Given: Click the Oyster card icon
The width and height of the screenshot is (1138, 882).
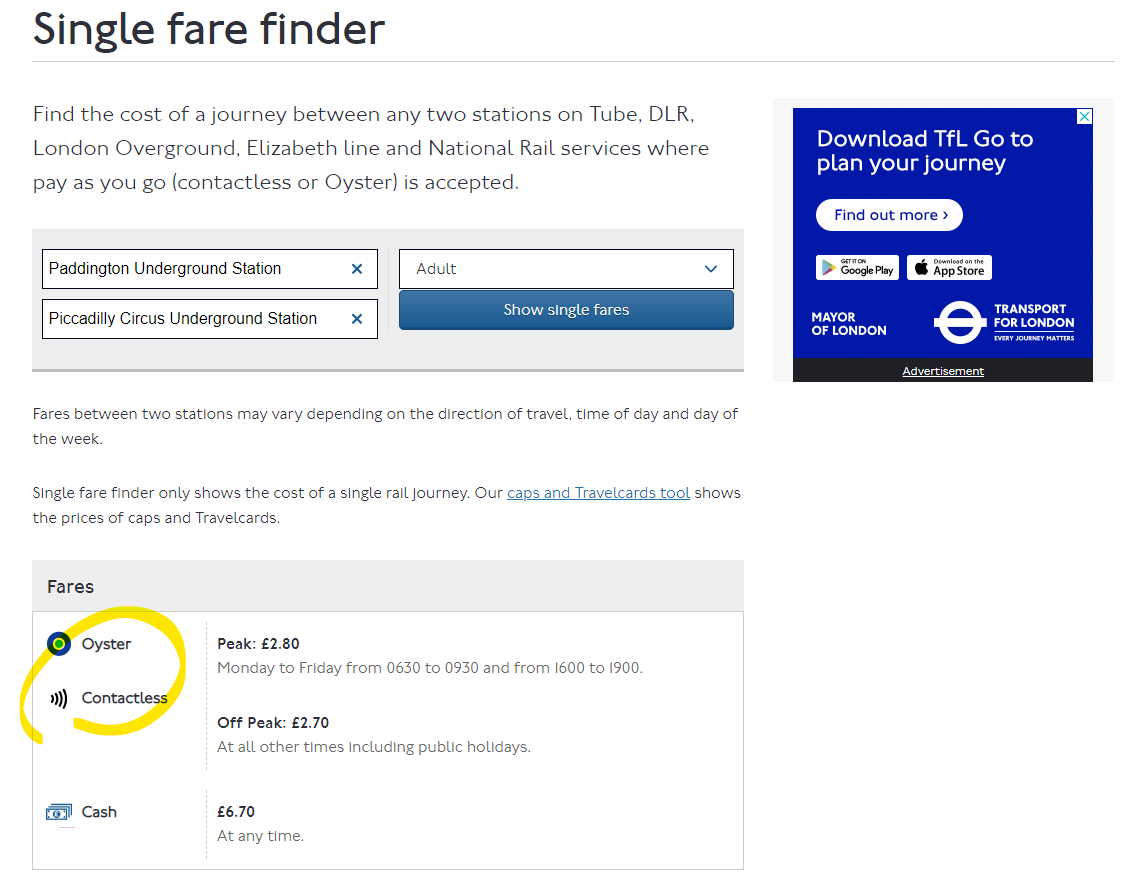Looking at the screenshot, I should [x=59, y=644].
